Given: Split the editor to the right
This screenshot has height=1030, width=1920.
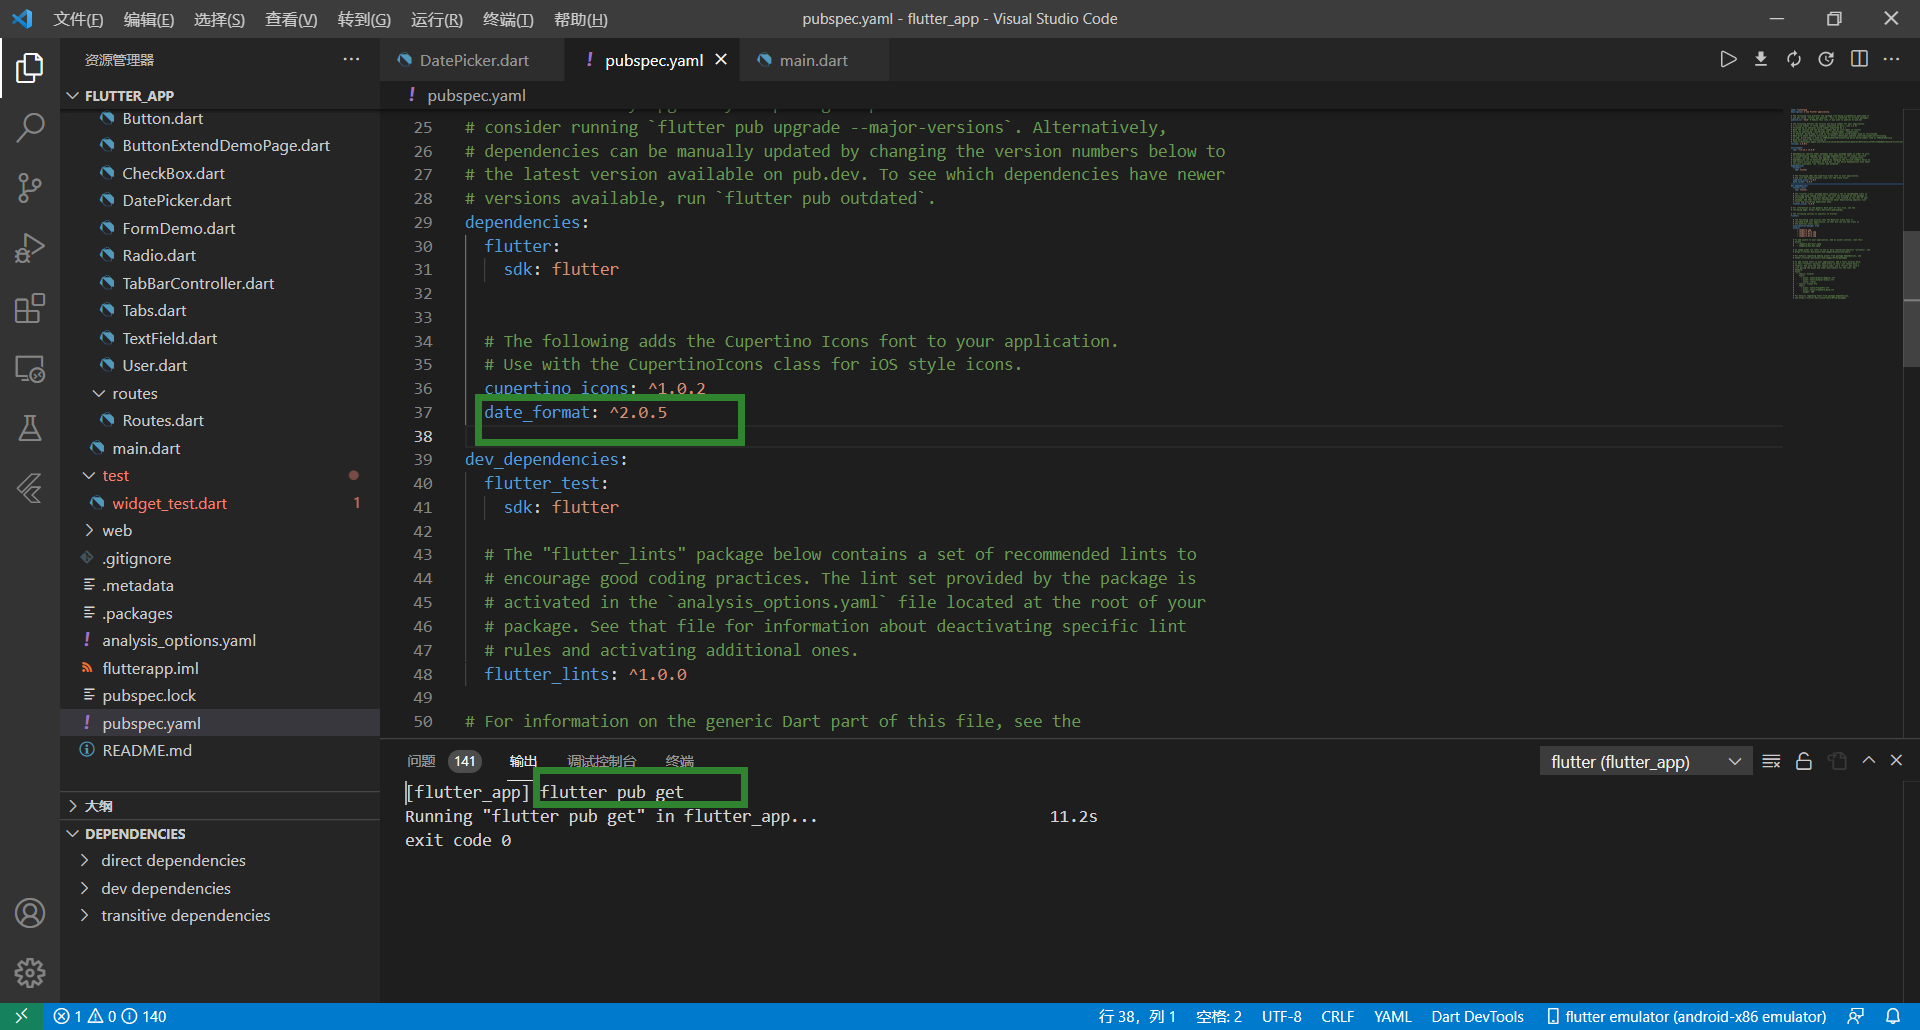Looking at the screenshot, I should pyautogui.click(x=1859, y=59).
